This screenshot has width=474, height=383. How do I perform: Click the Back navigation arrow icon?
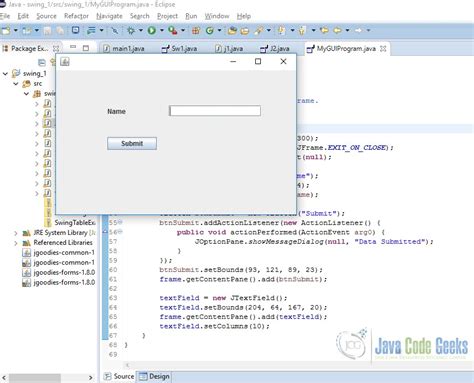click(x=337, y=31)
